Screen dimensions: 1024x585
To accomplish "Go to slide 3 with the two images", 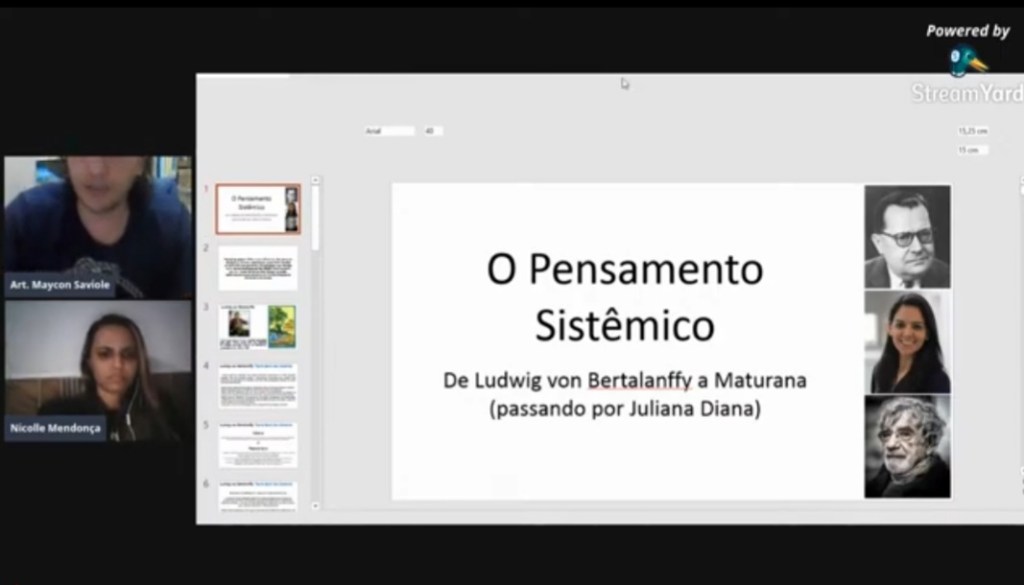I will [257, 327].
